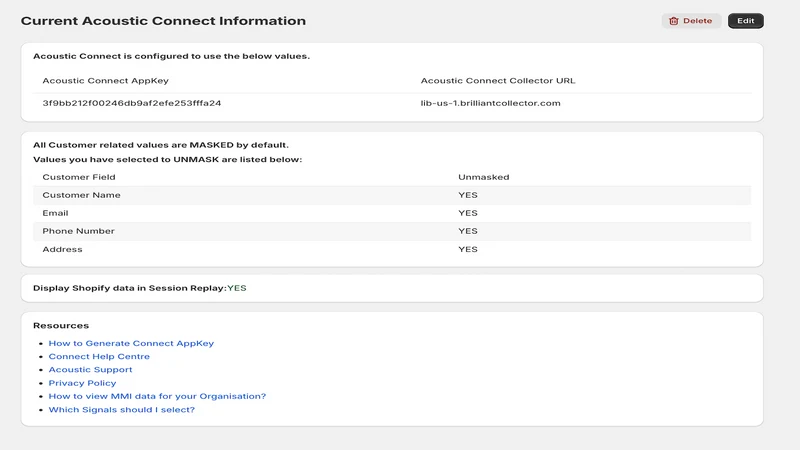Open the Privacy Policy link
The height and width of the screenshot is (450, 800).
pos(82,383)
